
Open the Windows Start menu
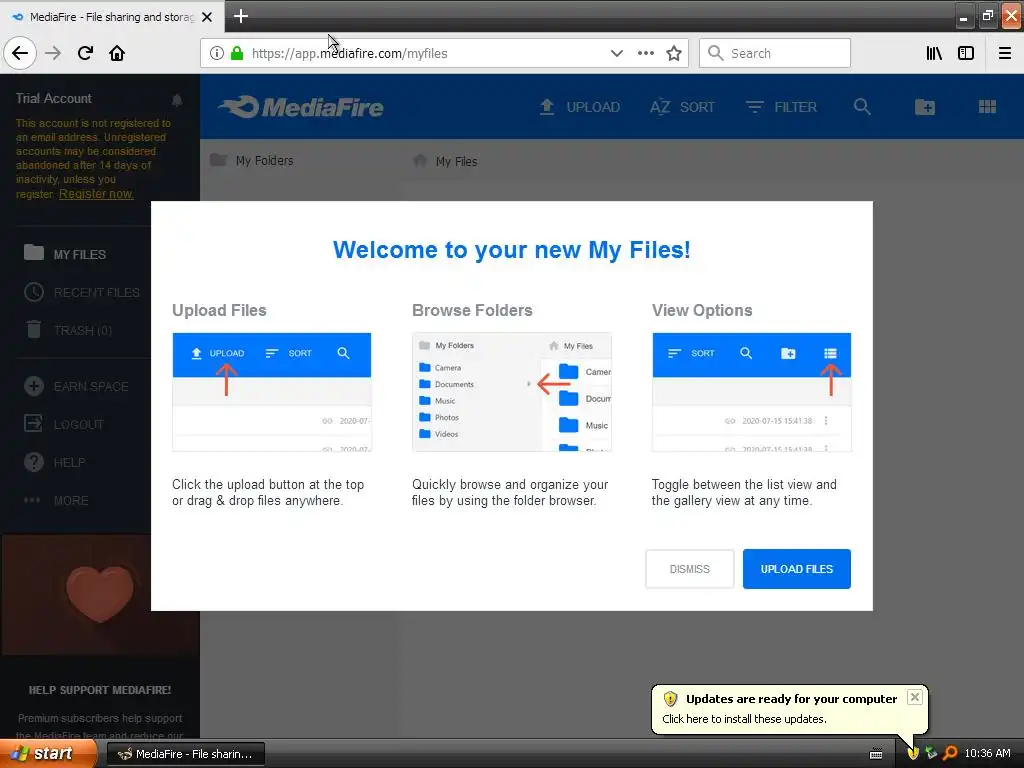[x=48, y=753]
